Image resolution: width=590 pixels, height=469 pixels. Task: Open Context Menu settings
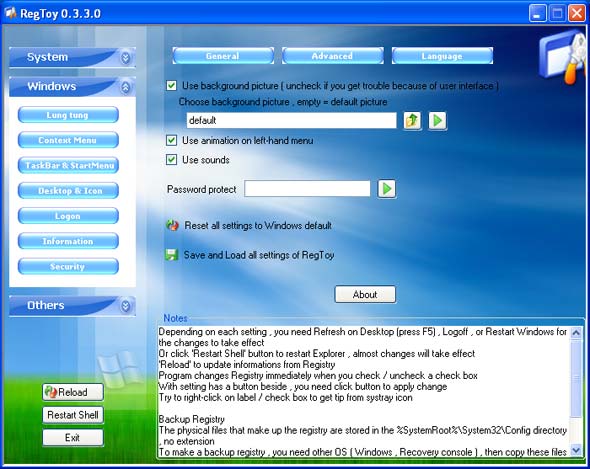coord(68,140)
